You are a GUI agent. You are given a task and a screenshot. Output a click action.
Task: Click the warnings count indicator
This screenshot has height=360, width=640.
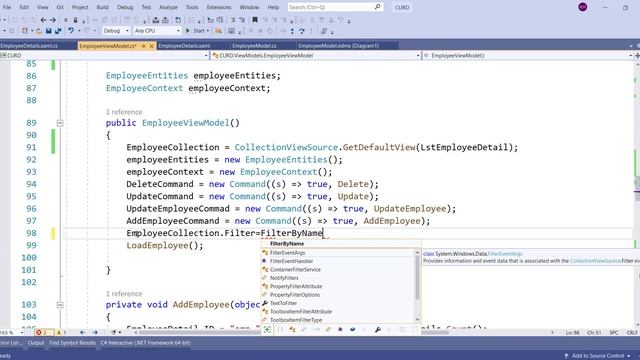click(x=61, y=333)
